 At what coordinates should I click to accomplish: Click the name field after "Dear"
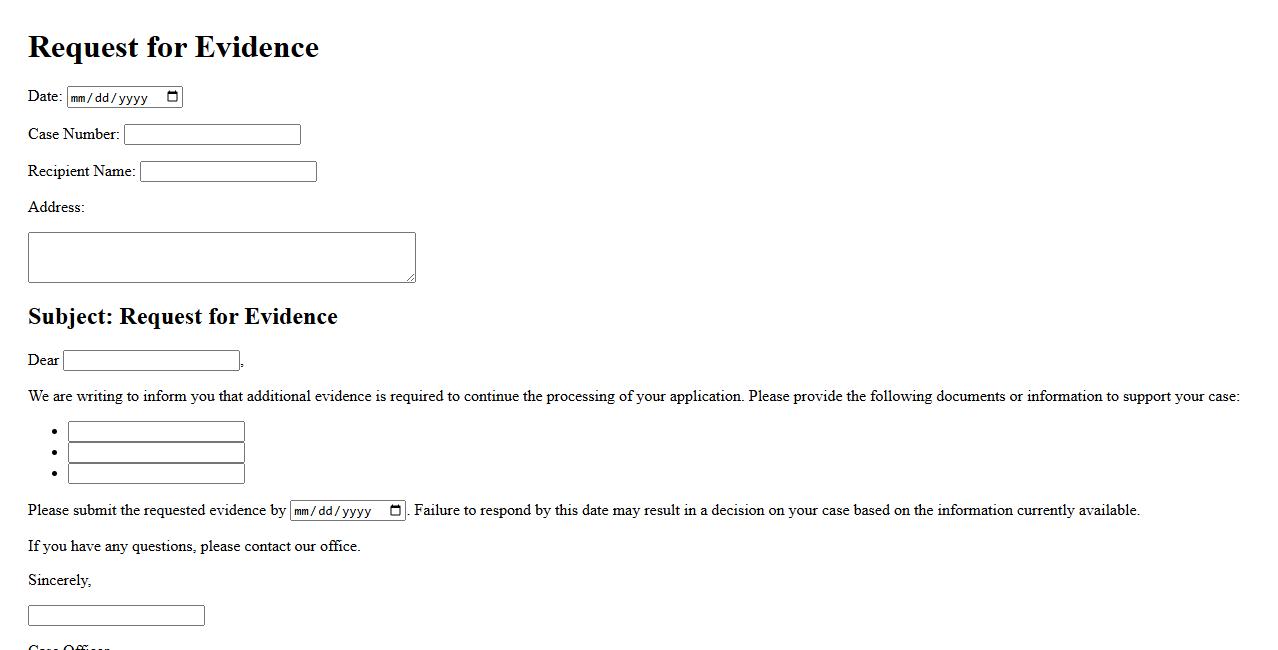point(151,361)
